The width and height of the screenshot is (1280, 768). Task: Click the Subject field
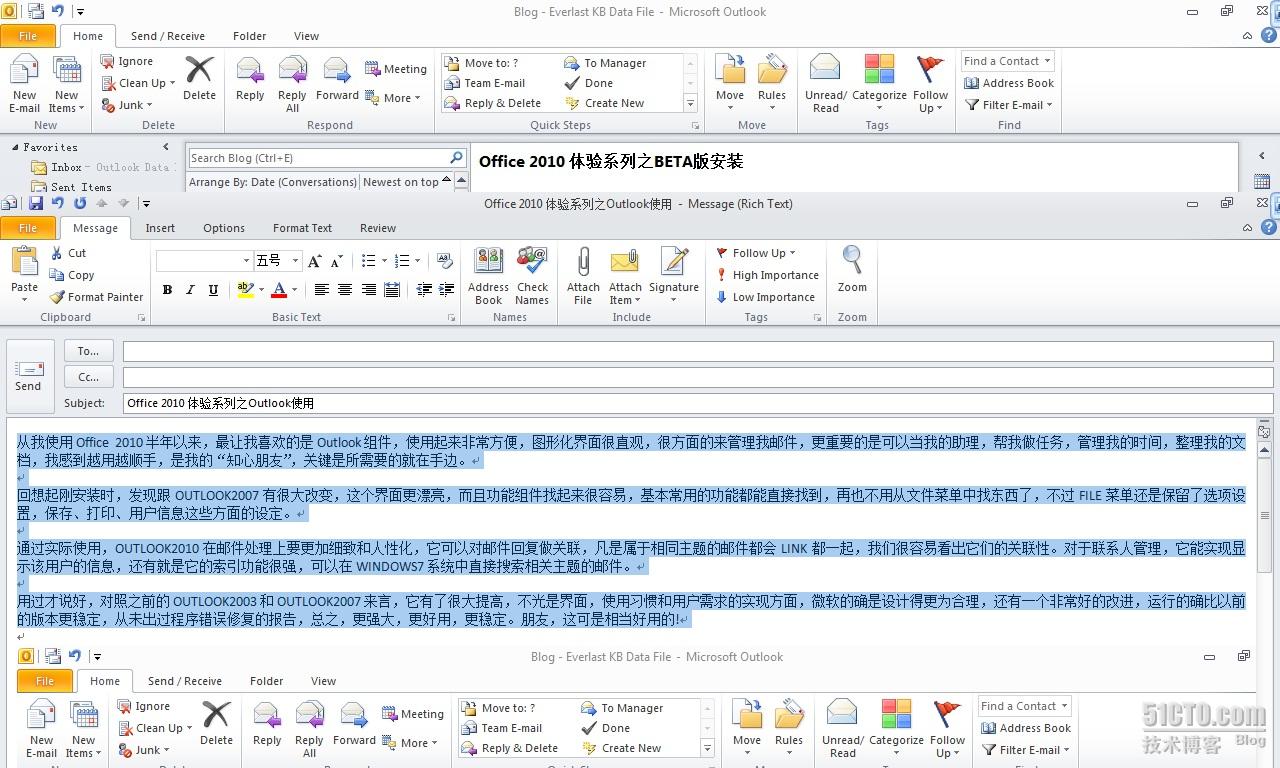tap(698, 403)
